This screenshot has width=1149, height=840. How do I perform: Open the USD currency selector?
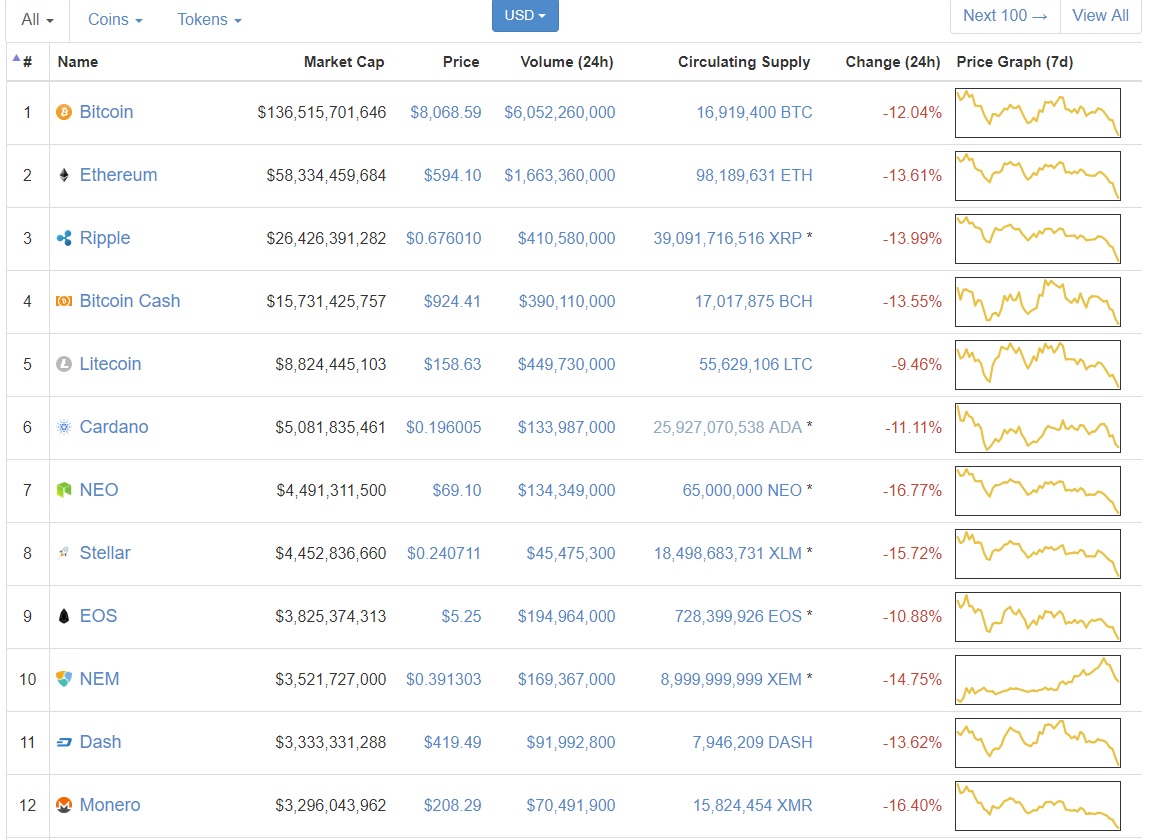[x=525, y=15]
